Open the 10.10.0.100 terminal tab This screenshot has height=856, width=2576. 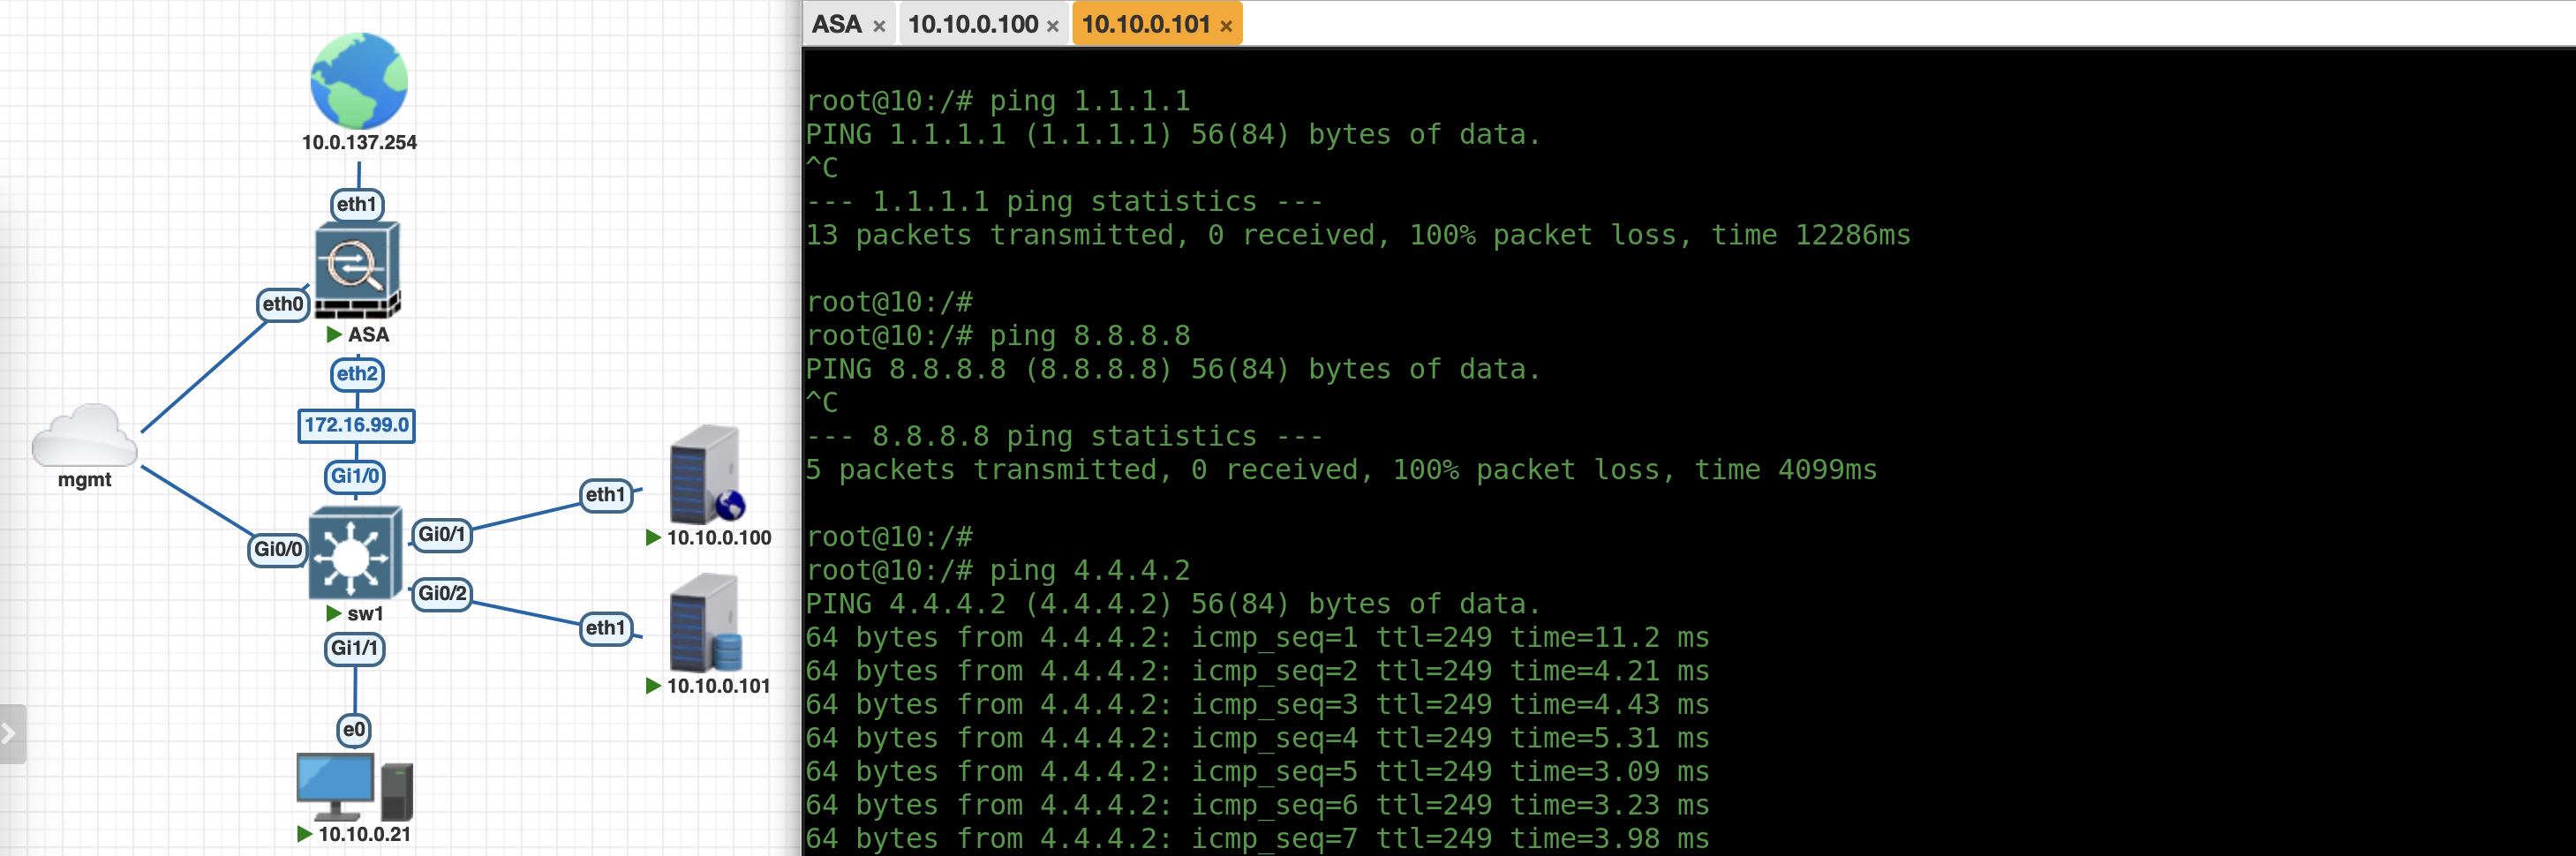[972, 24]
